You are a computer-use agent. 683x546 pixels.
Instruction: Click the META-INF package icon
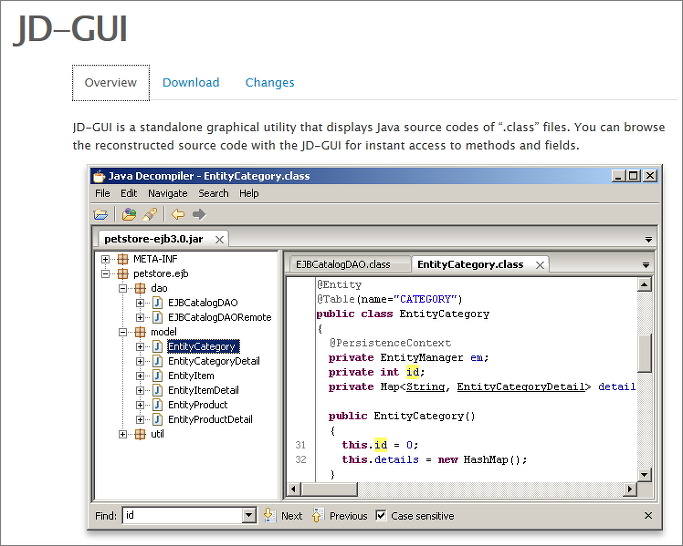pyautogui.click(x=123, y=259)
